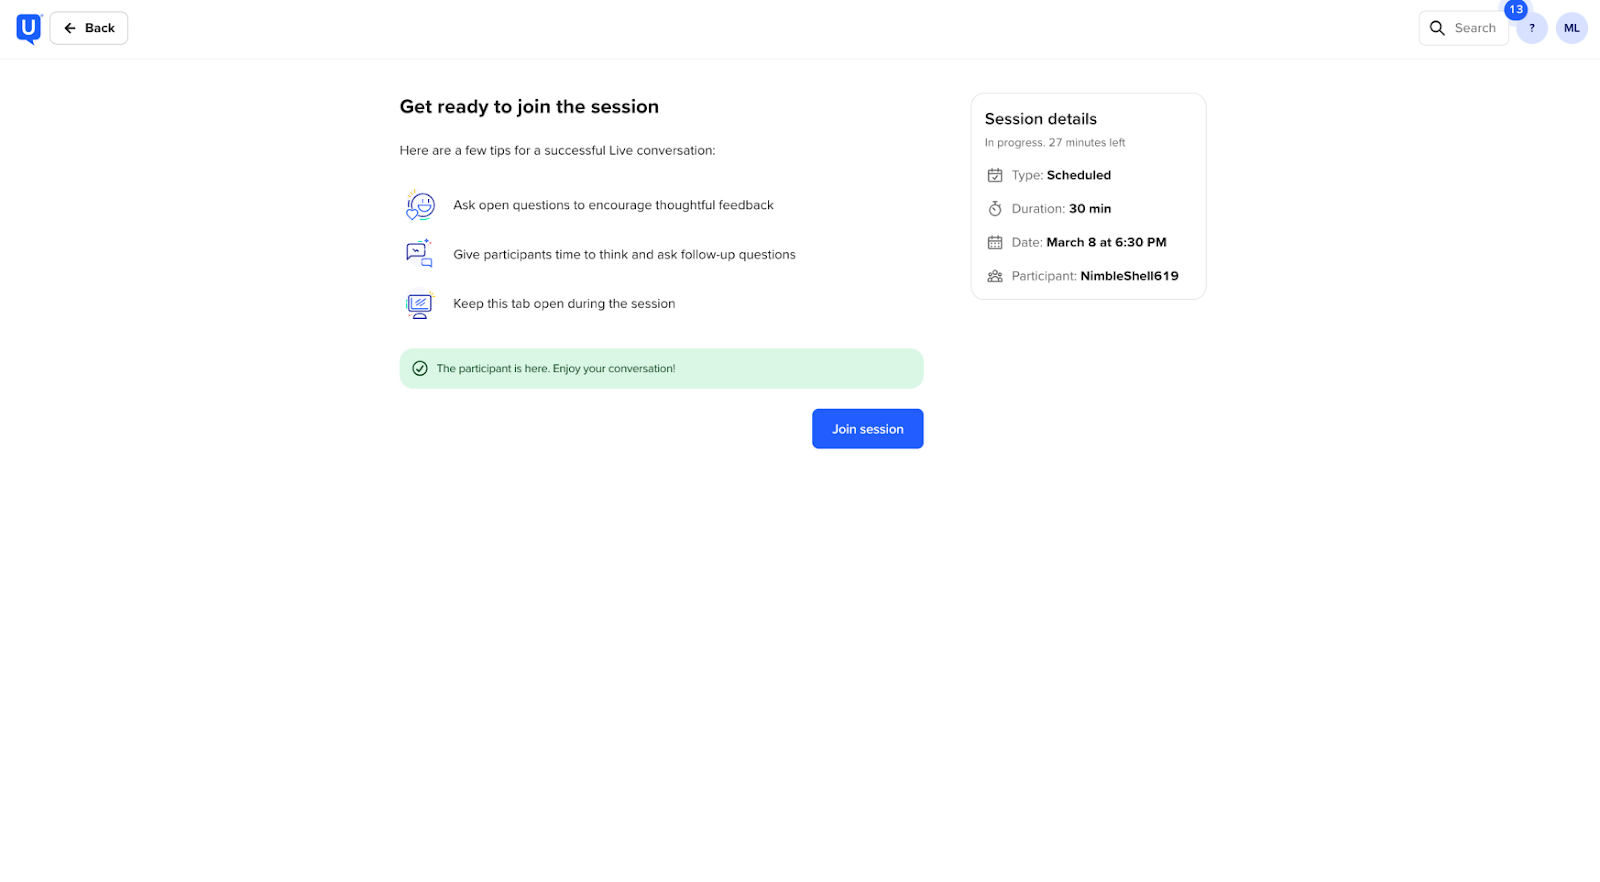This screenshot has width=1600, height=882.
Task: Click the calendar-check icon next to Type
Action: coord(995,175)
